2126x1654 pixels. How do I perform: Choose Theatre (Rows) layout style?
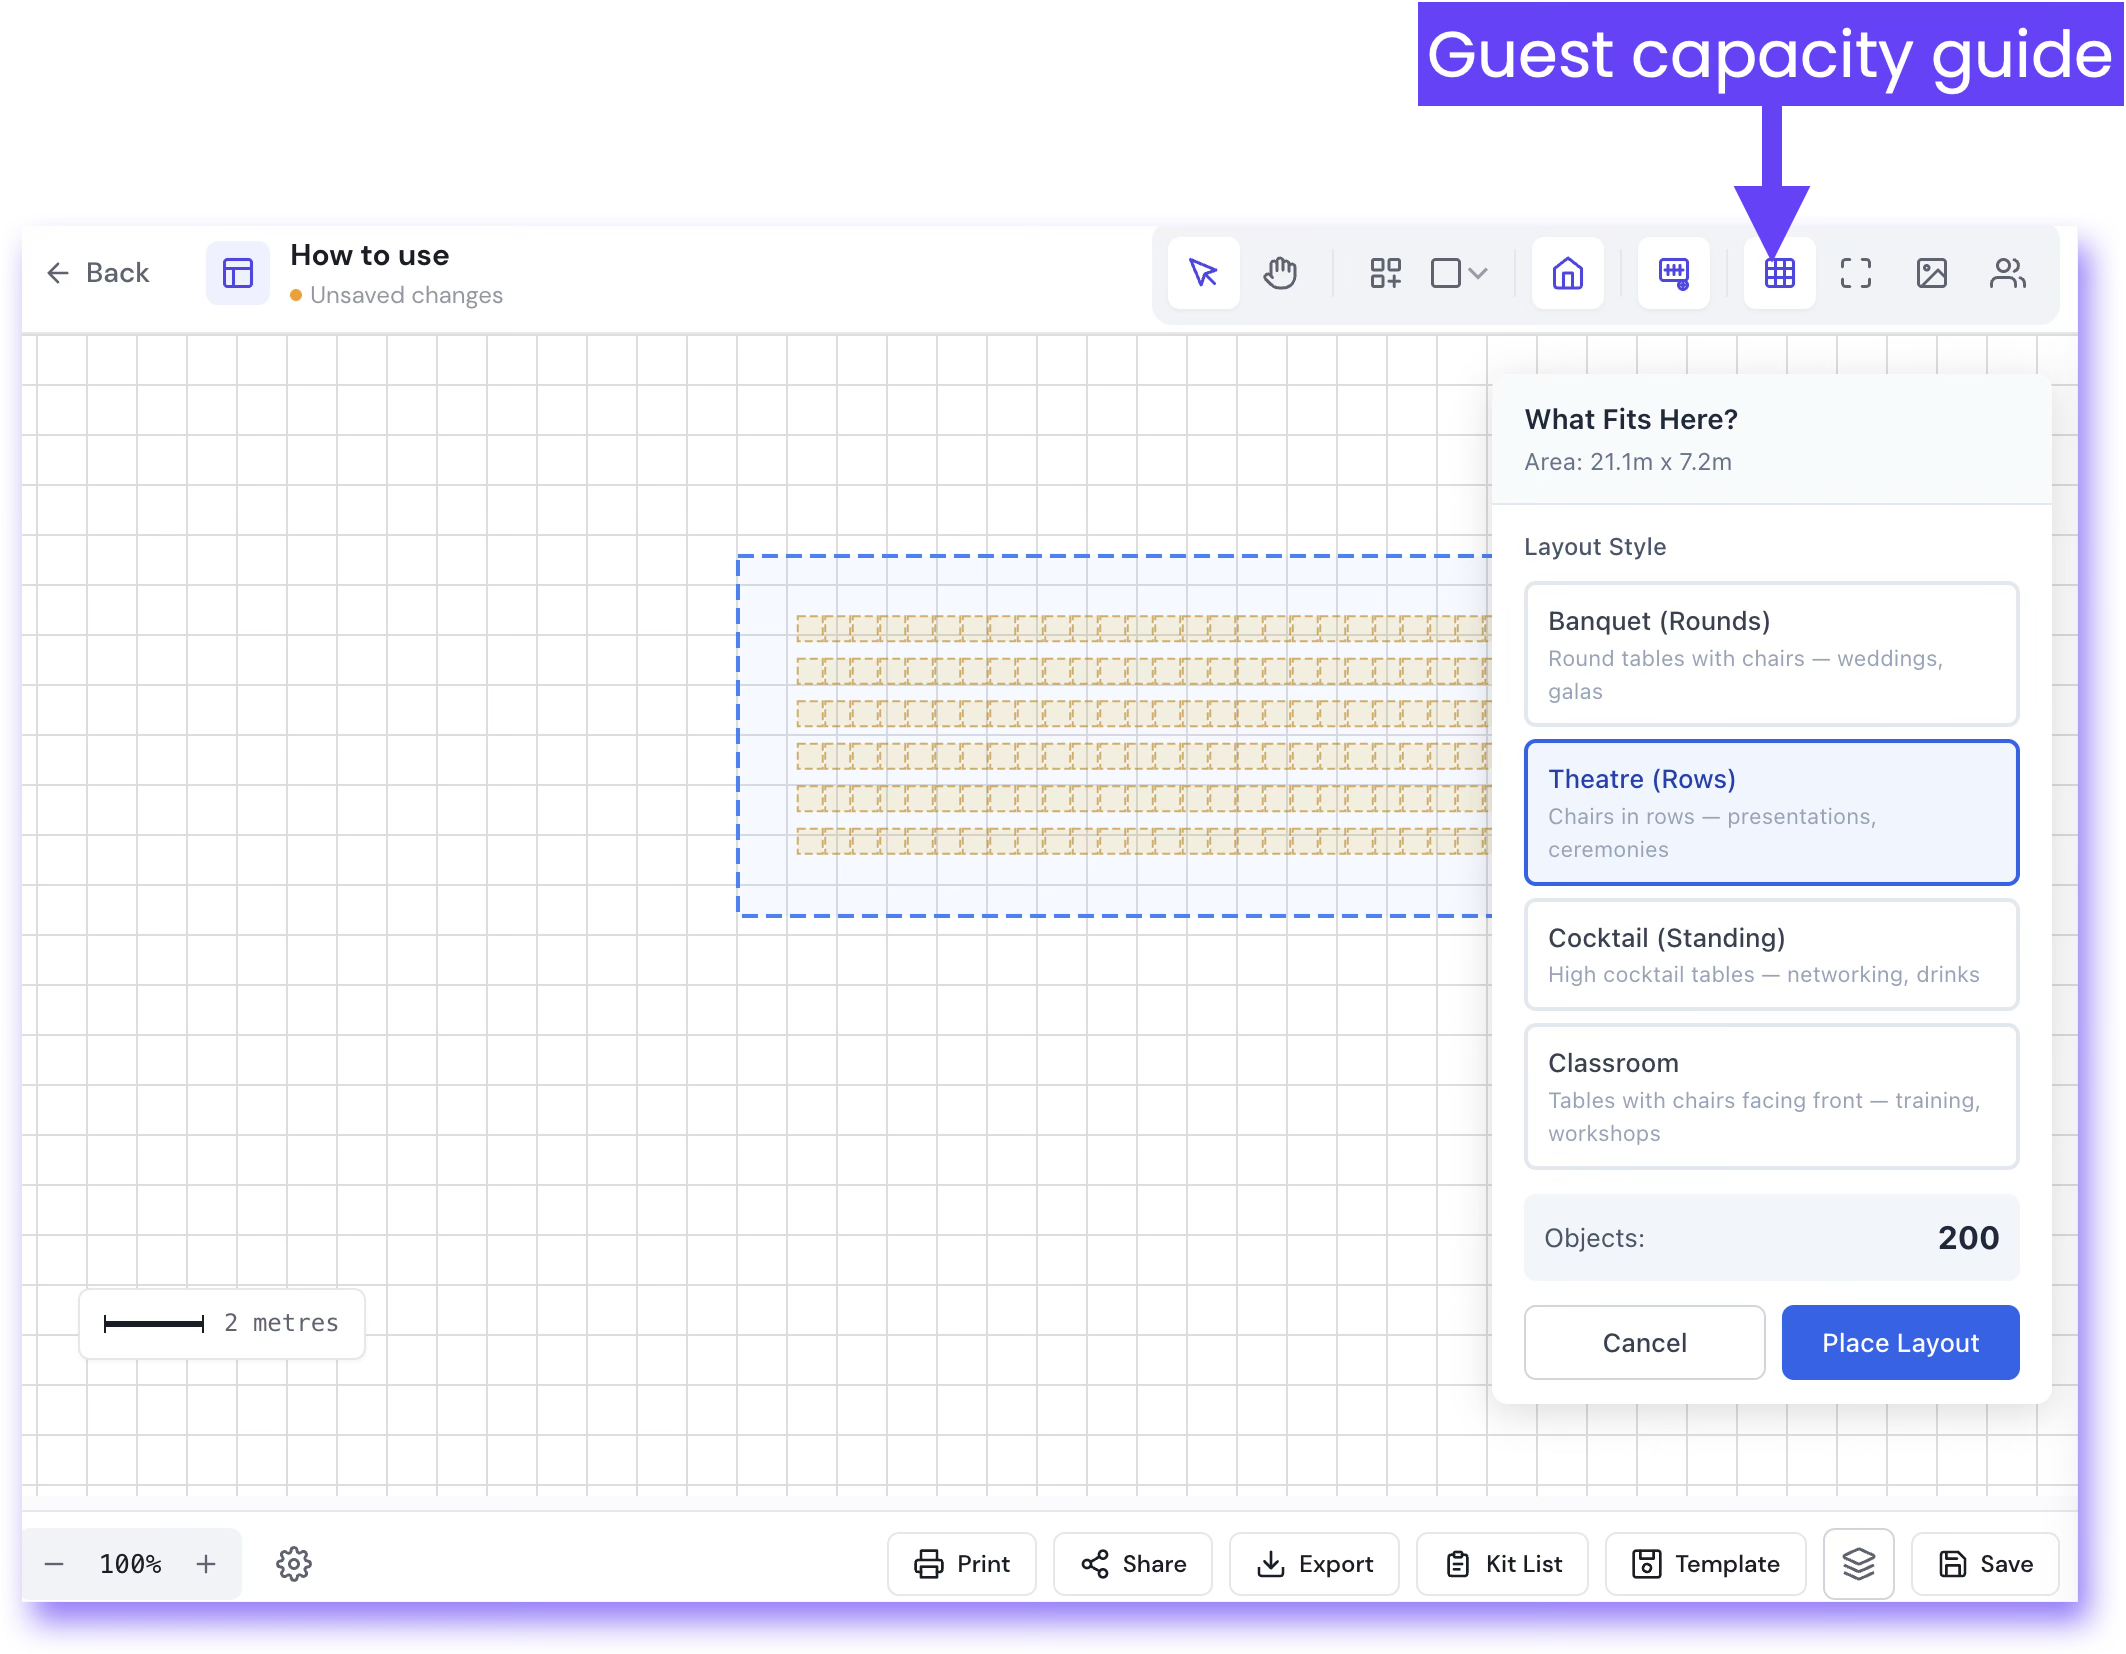[1772, 812]
